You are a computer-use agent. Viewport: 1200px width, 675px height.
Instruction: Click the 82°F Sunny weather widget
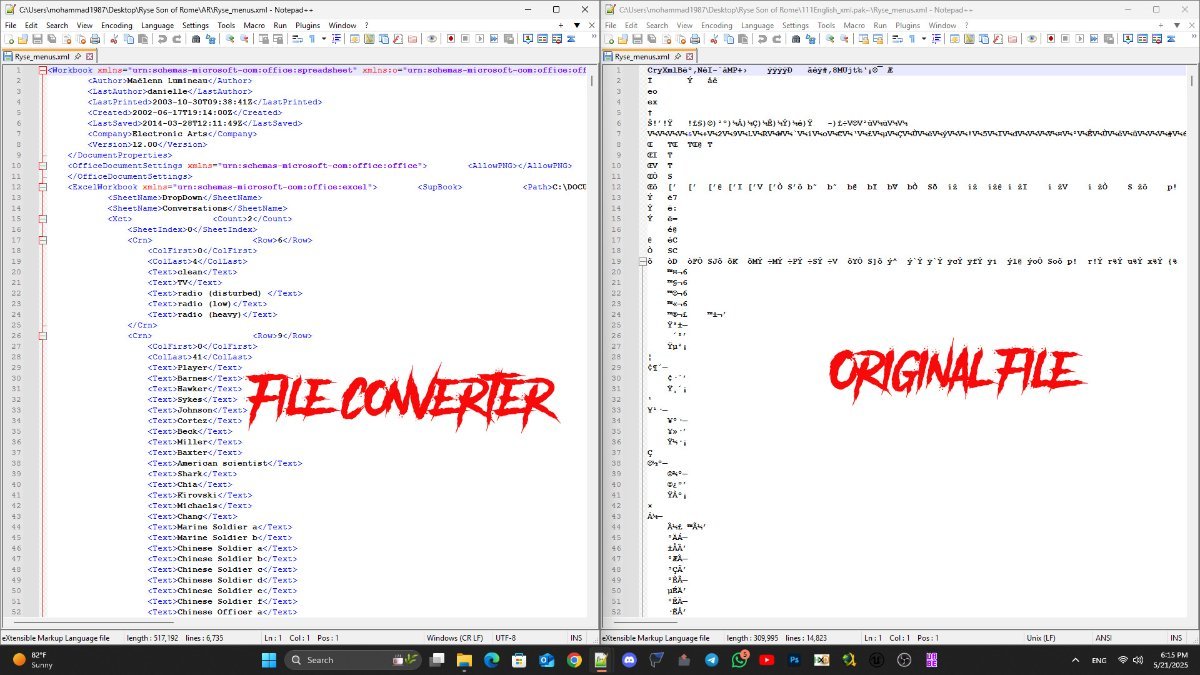coord(32,659)
